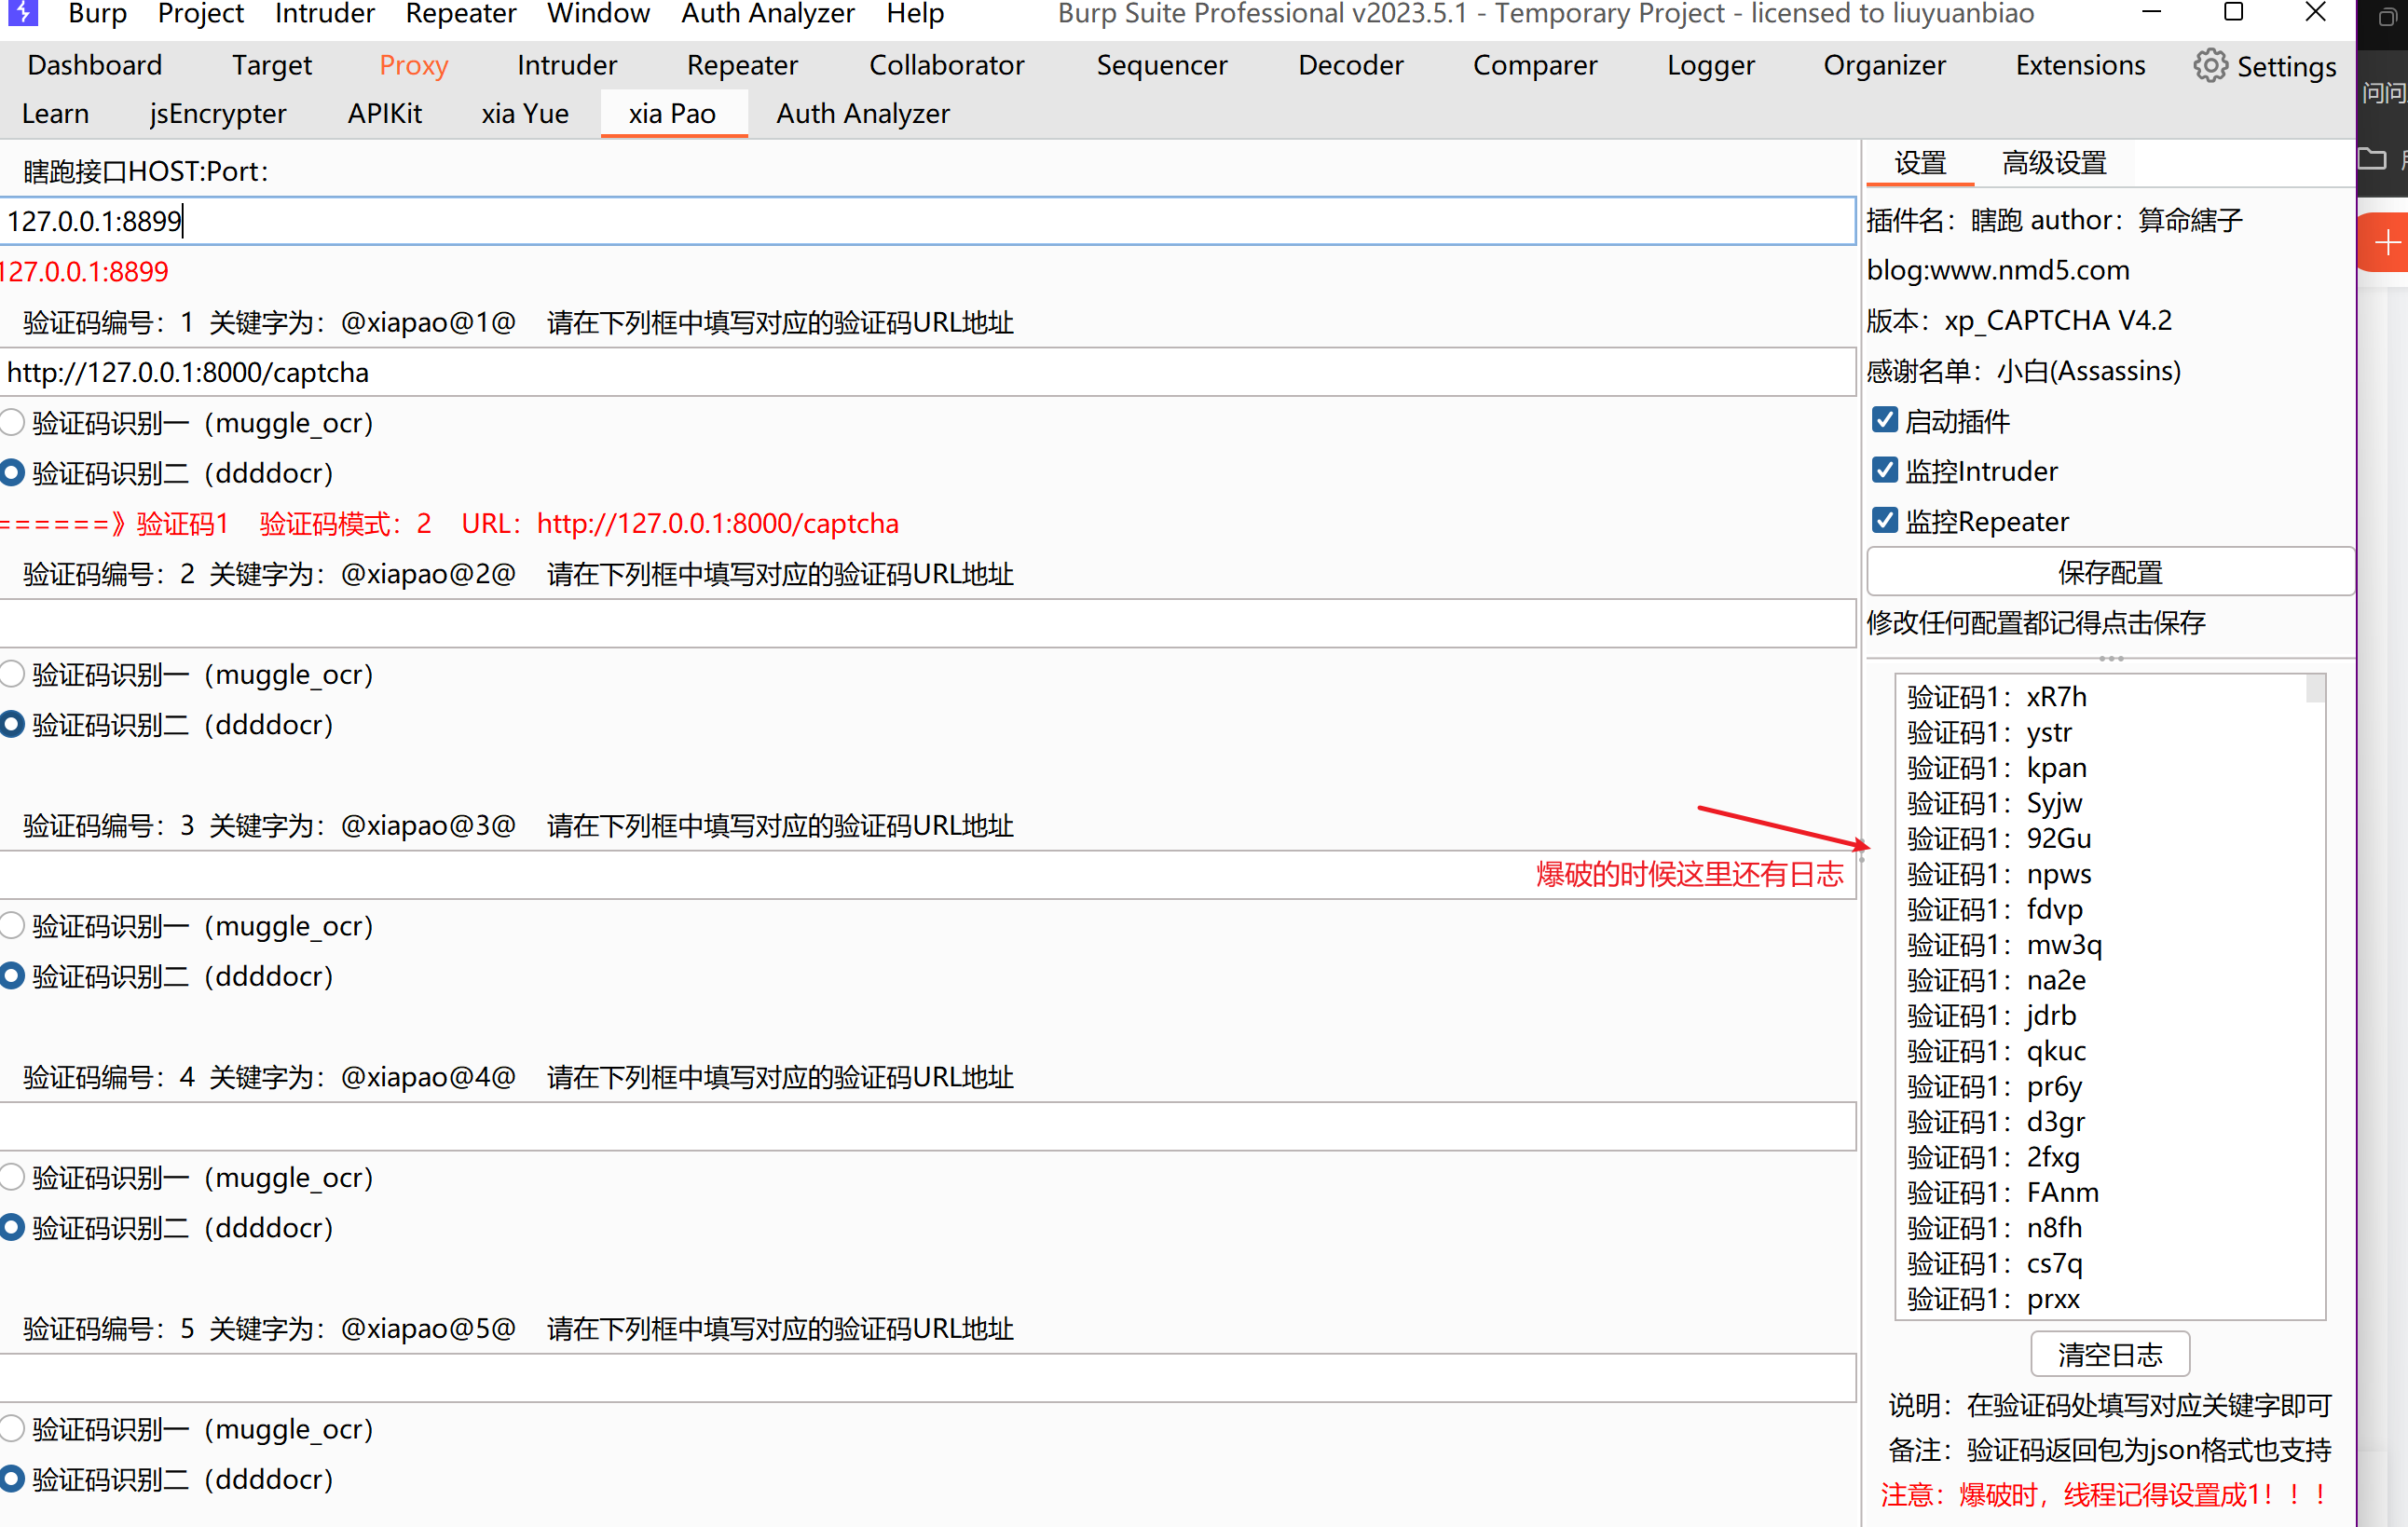Select muggle_ocr radio for captcha 1

13,423
